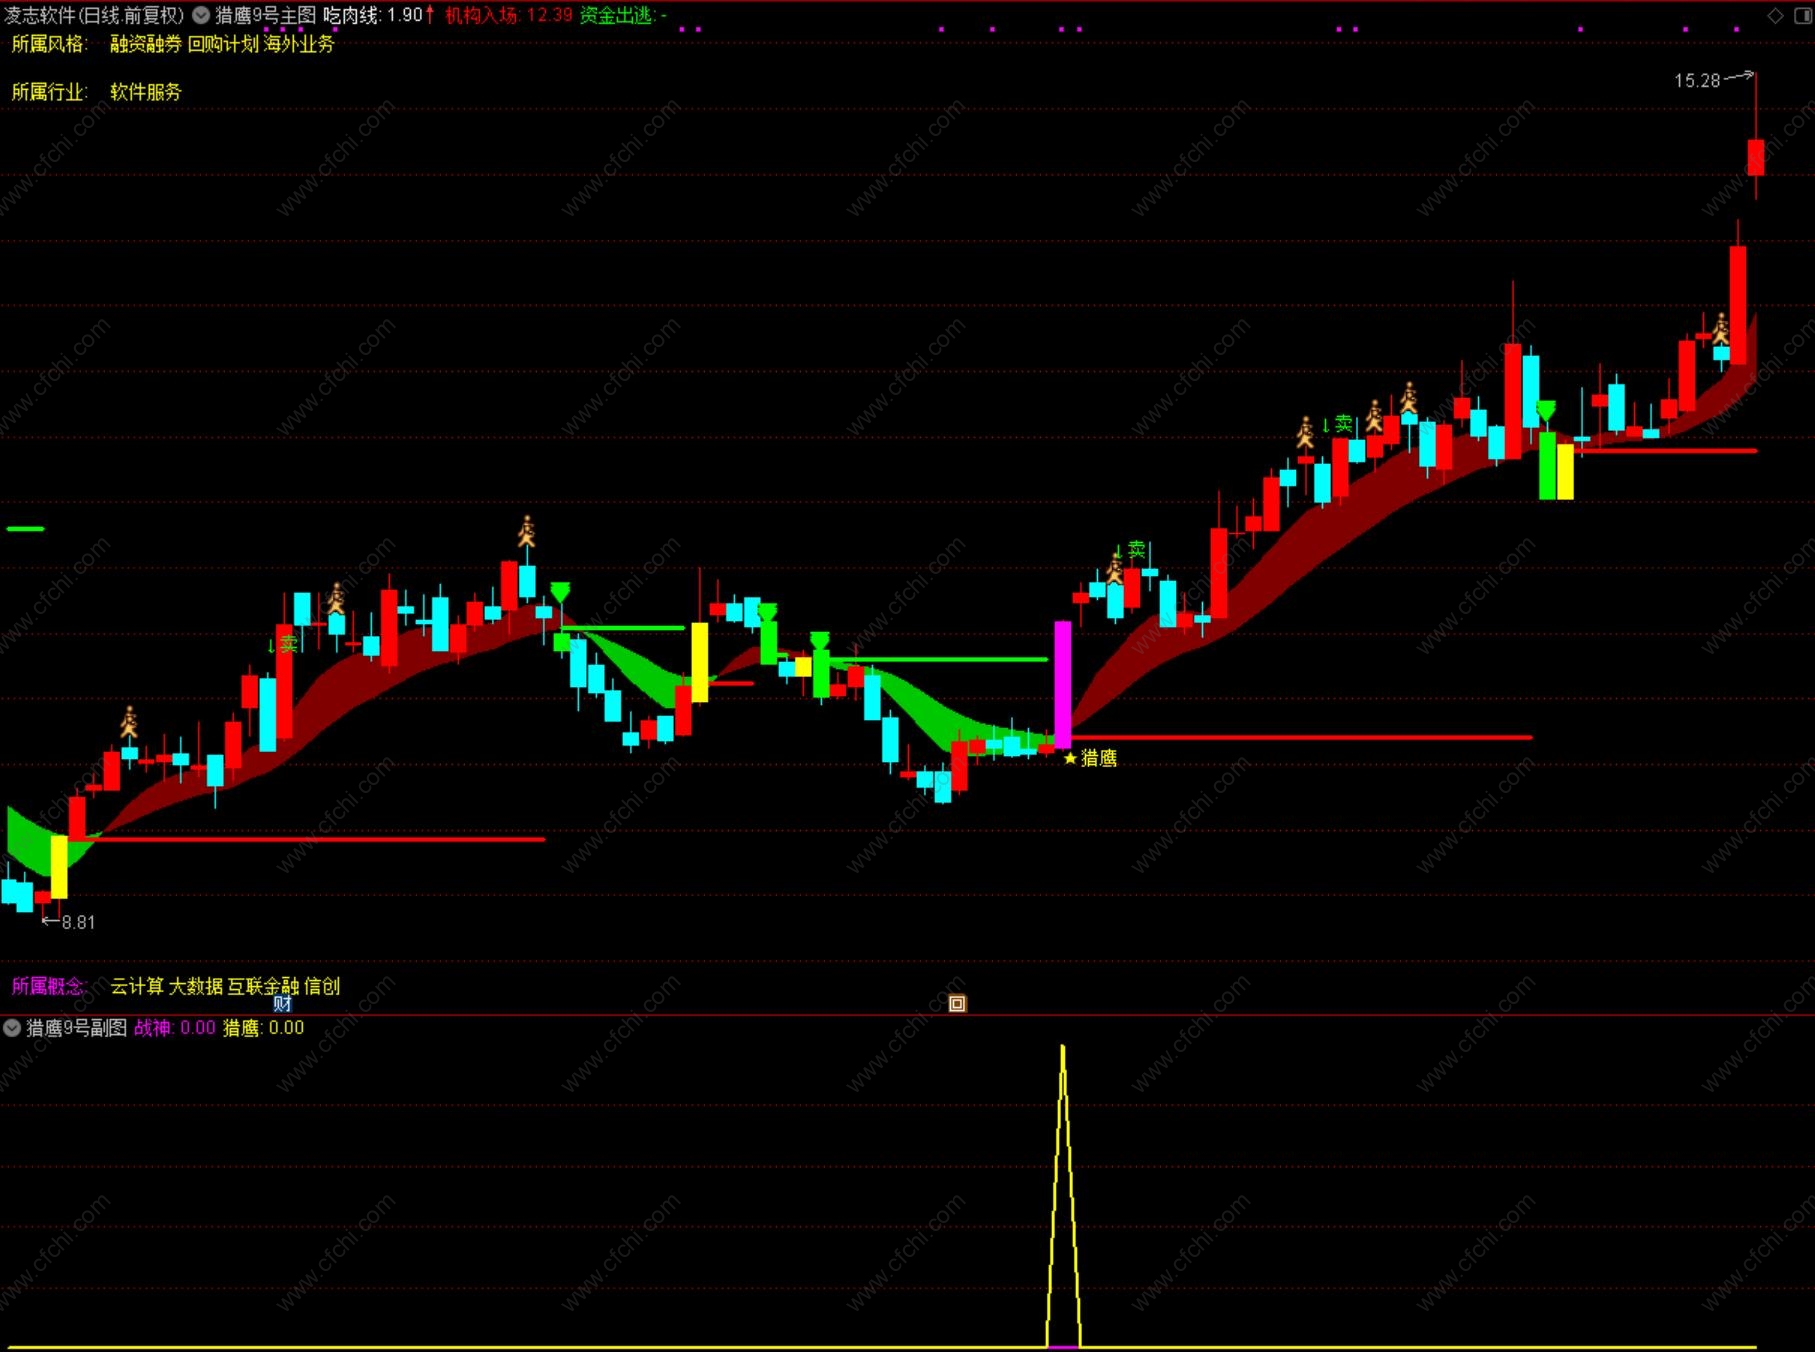Click the 猎鹰9号副图 sub-chart indicator name
1815x1352 pixels.
click(x=77, y=1027)
